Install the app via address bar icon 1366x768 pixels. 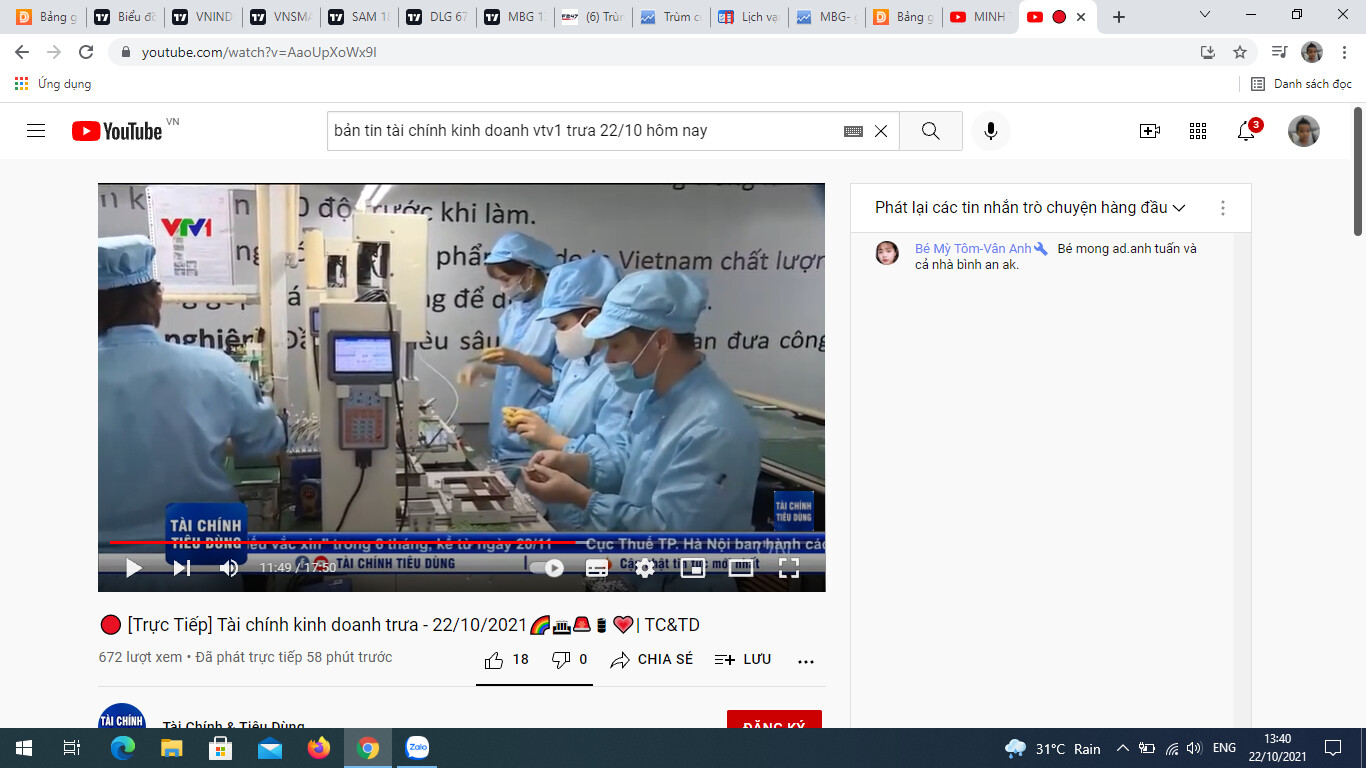tap(1208, 52)
